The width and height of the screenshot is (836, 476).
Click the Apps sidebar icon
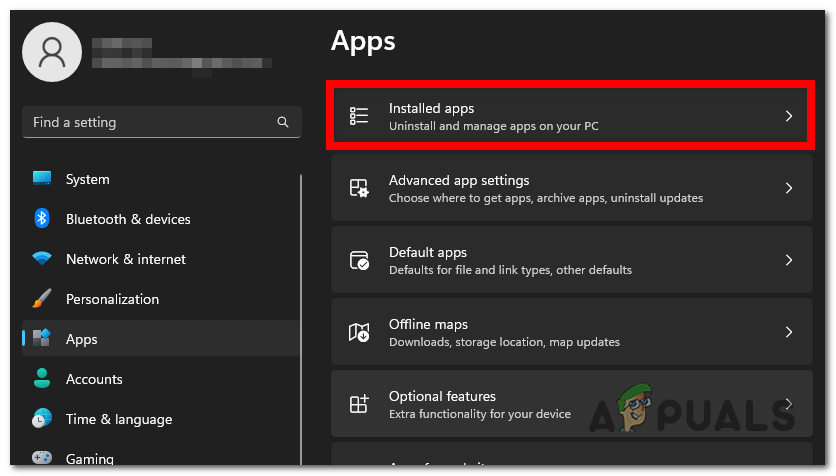42,338
